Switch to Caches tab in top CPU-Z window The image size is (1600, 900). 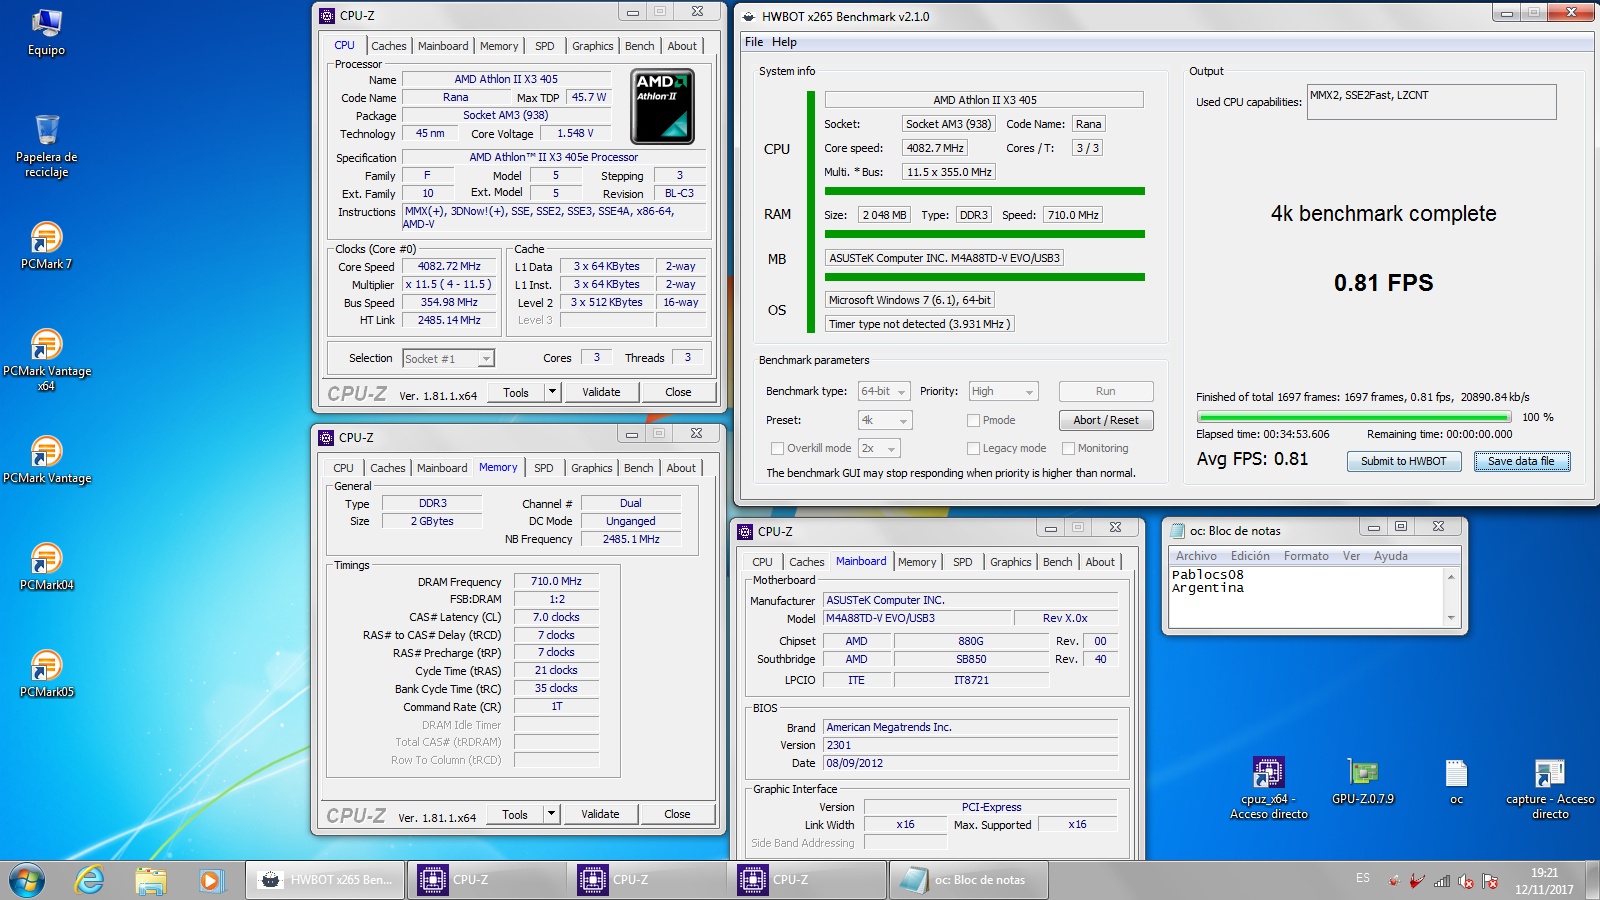389,46
